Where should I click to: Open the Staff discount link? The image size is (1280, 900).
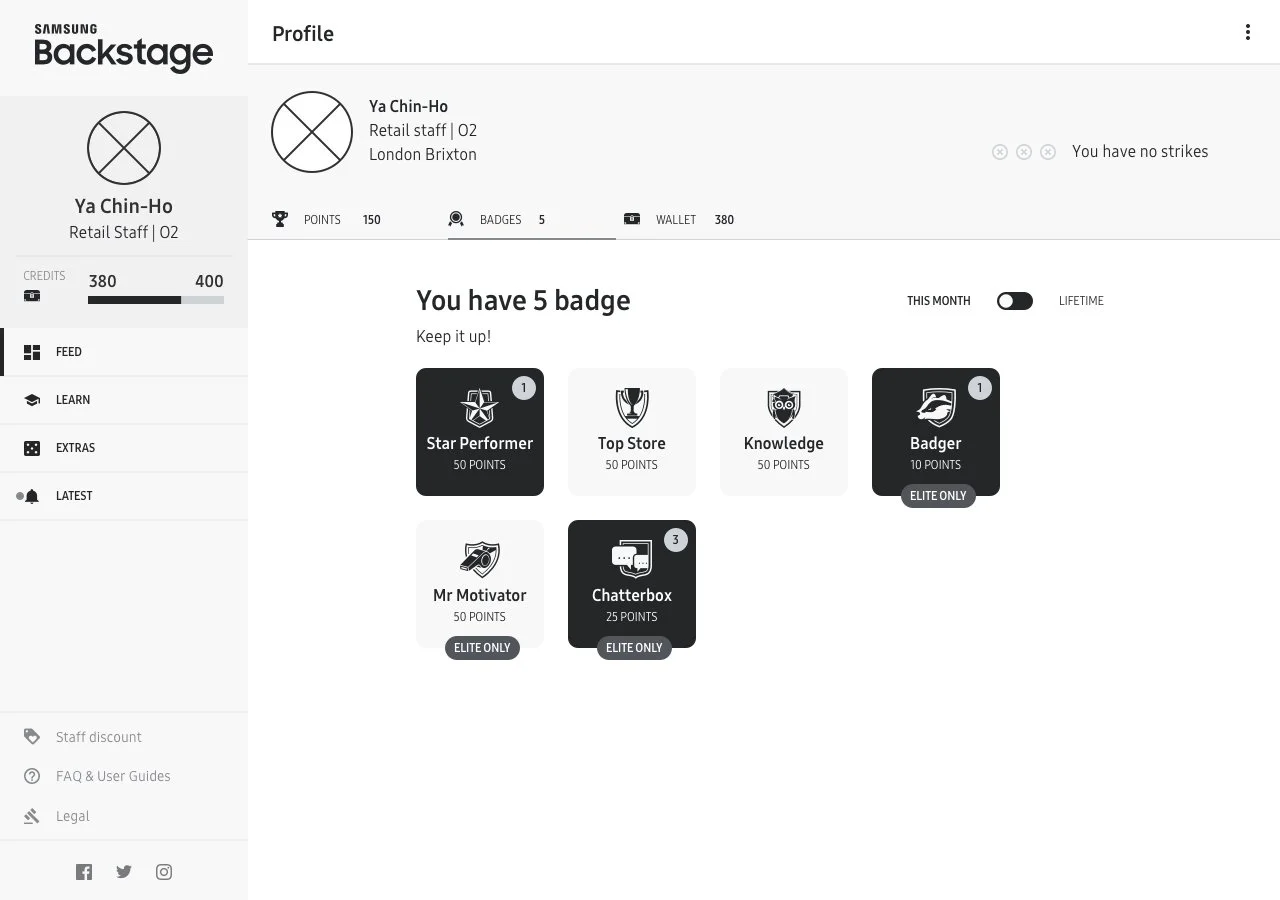99,737
